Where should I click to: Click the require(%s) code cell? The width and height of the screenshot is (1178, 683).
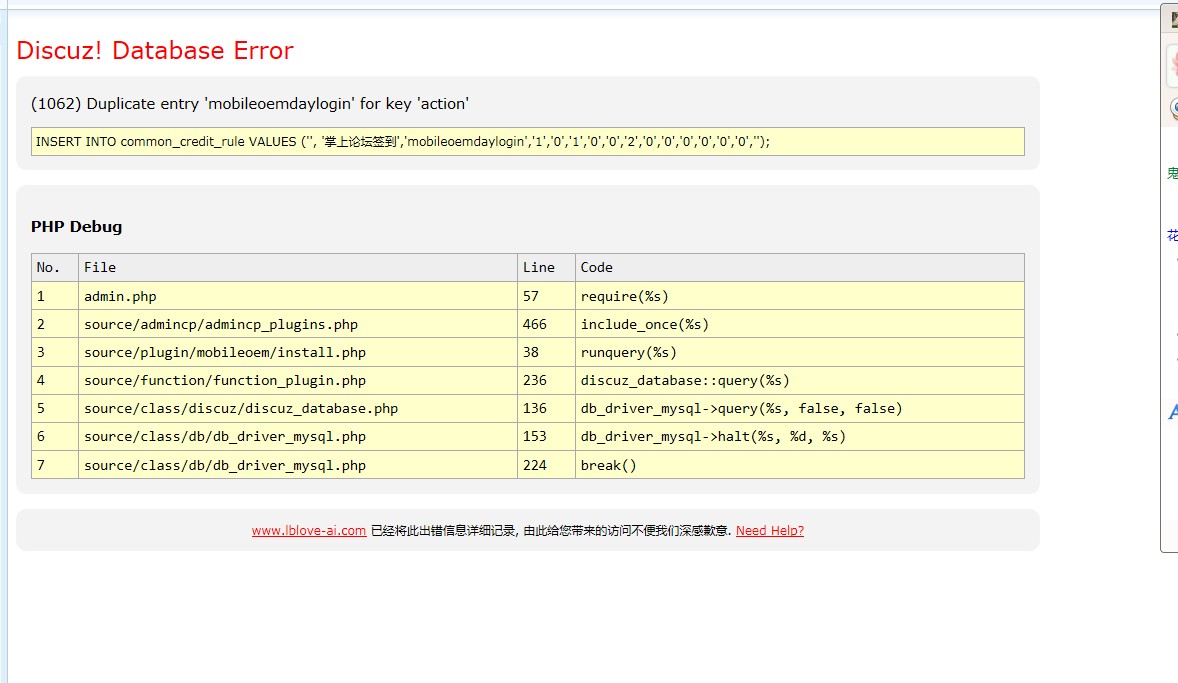[x=799, y=296]
